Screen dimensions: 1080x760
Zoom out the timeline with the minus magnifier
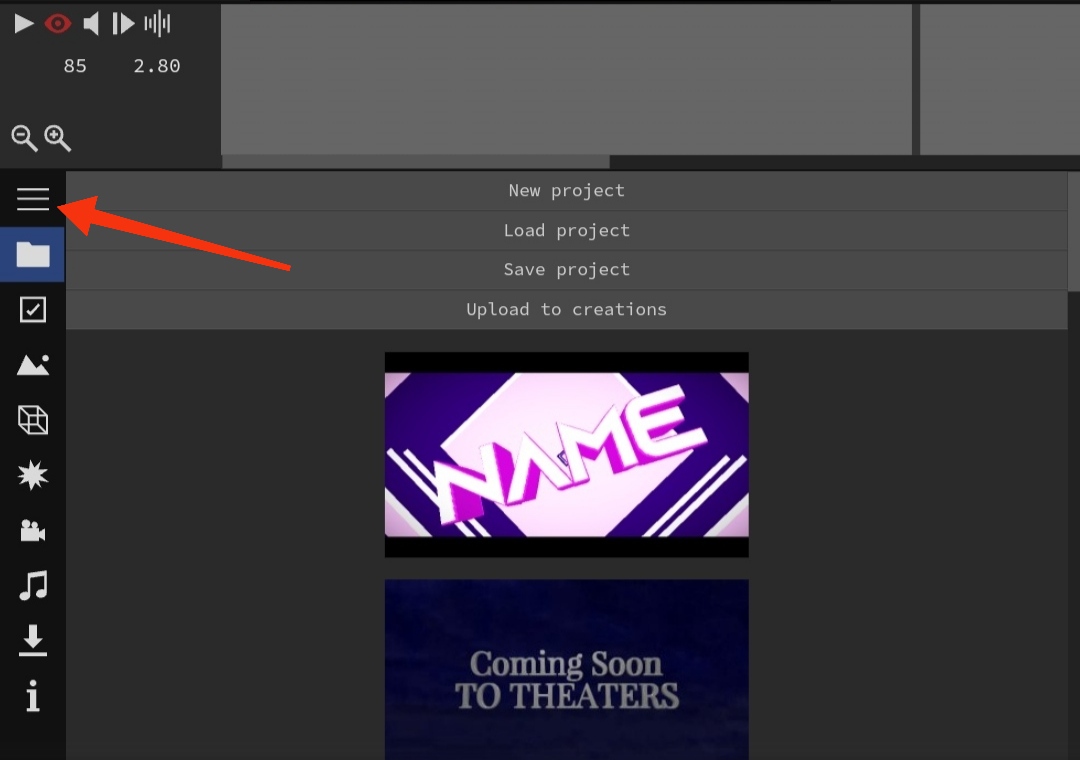click(24, 138)
